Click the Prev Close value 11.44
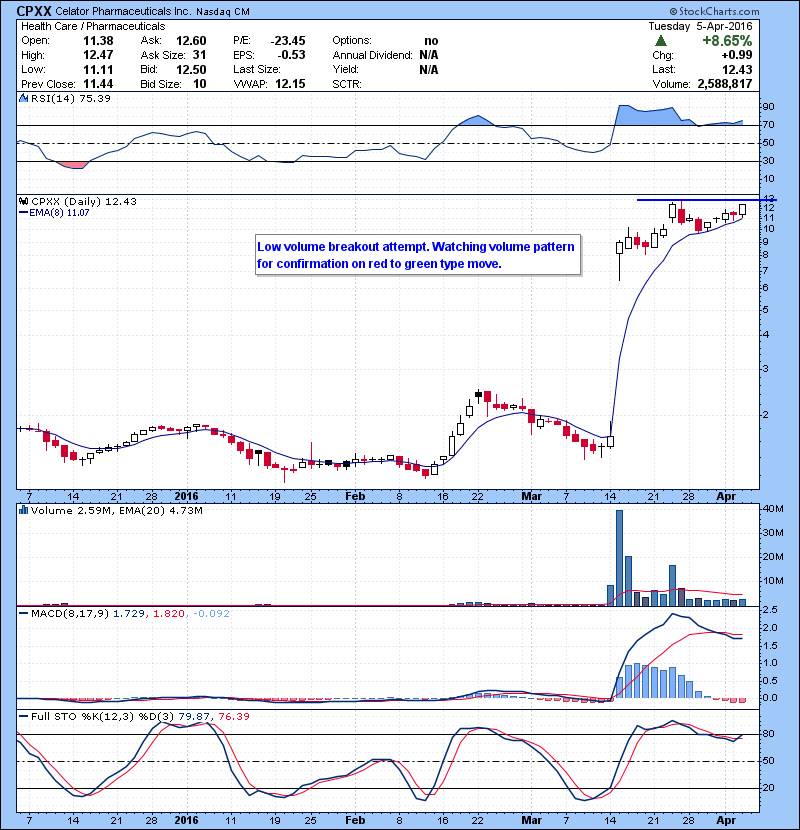This screenshot has width=800, height=830. (98, 84)
